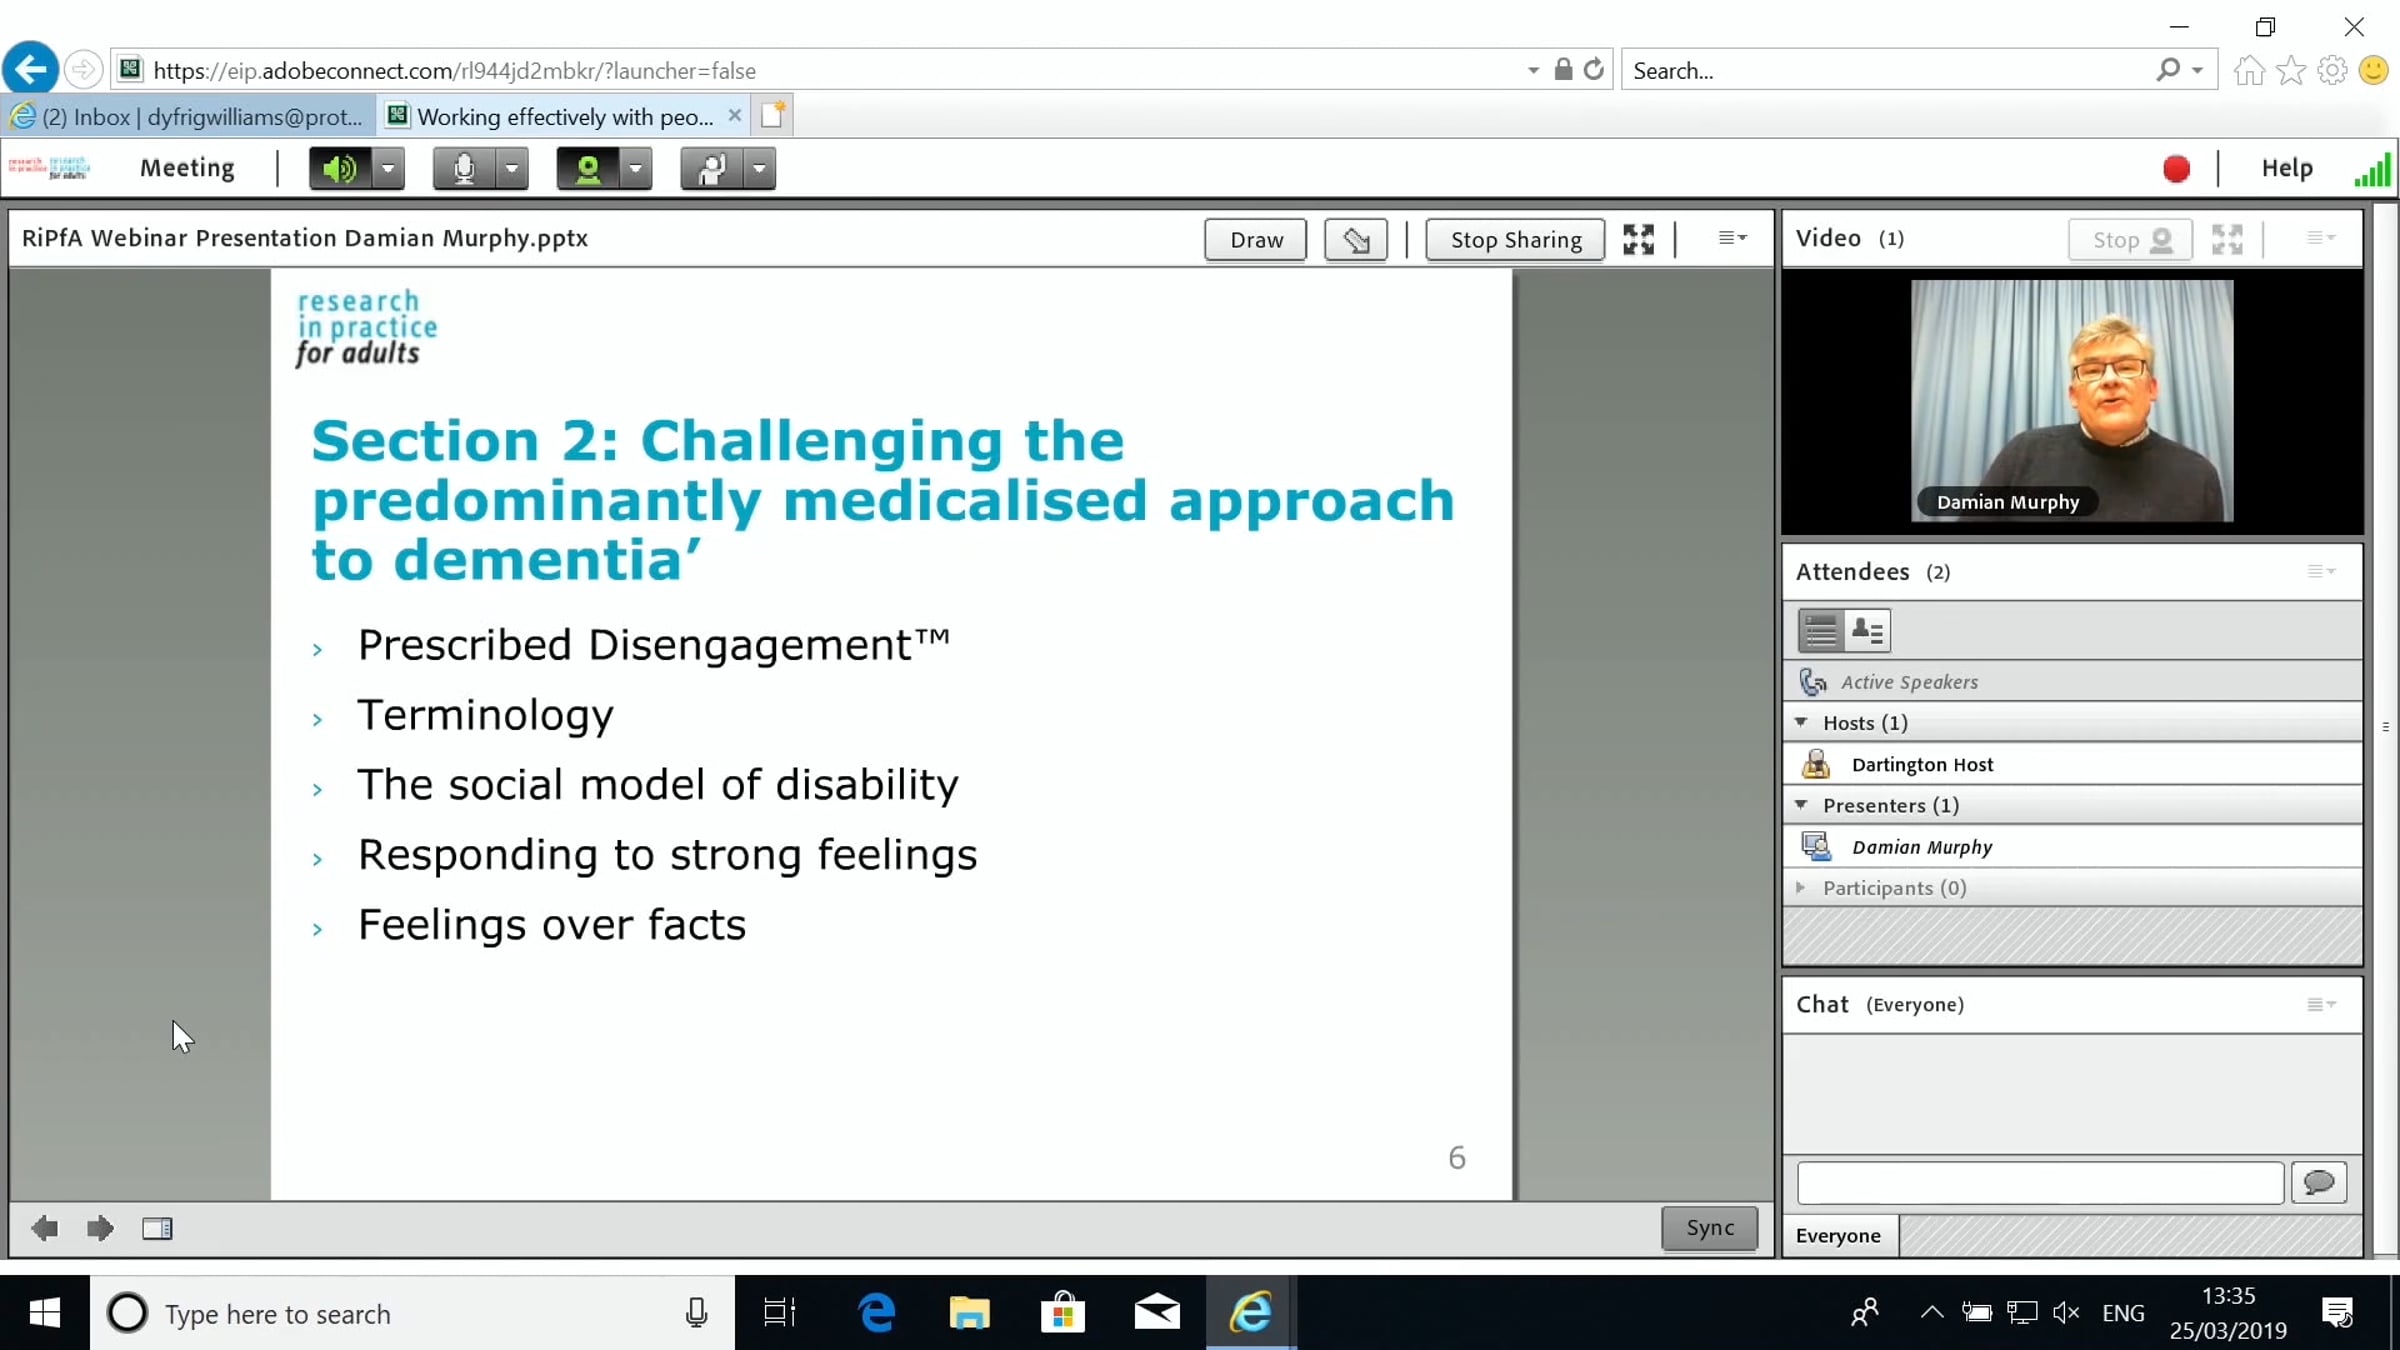The height and width of the screenshot is (1350, 2400).
Task: Click the red recording indicator
Action: pyautogui.click(x=2176, y=168)
